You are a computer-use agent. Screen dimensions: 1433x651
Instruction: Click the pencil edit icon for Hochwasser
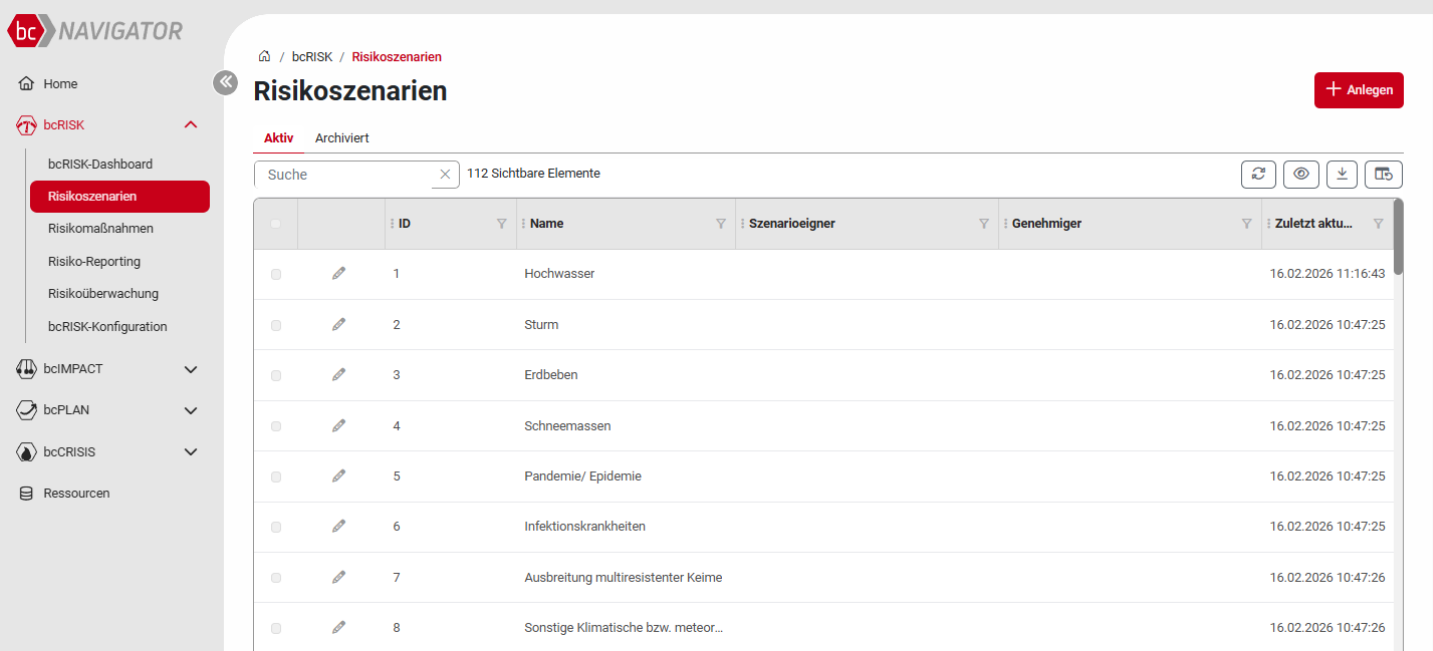point(339,273)
